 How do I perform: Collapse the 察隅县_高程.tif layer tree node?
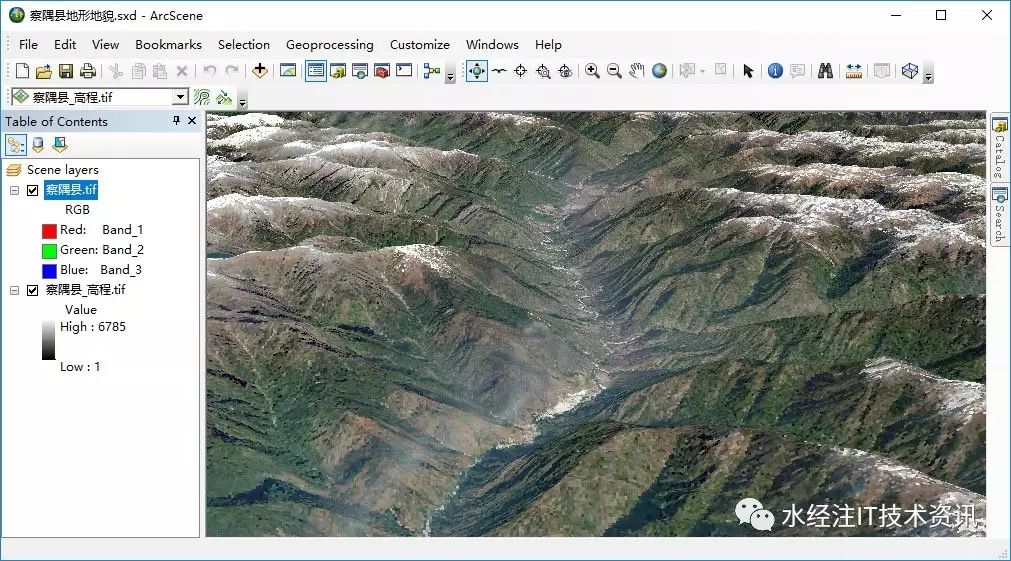coord(14,290)
